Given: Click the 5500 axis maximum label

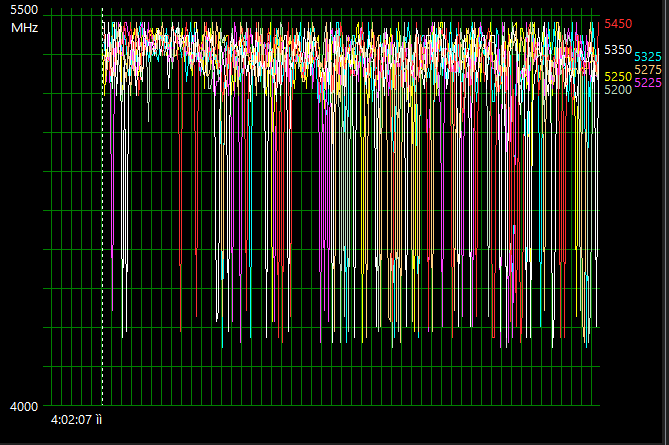Looking at the screenshot, I should pyautogui.click(x=24, y=10).
